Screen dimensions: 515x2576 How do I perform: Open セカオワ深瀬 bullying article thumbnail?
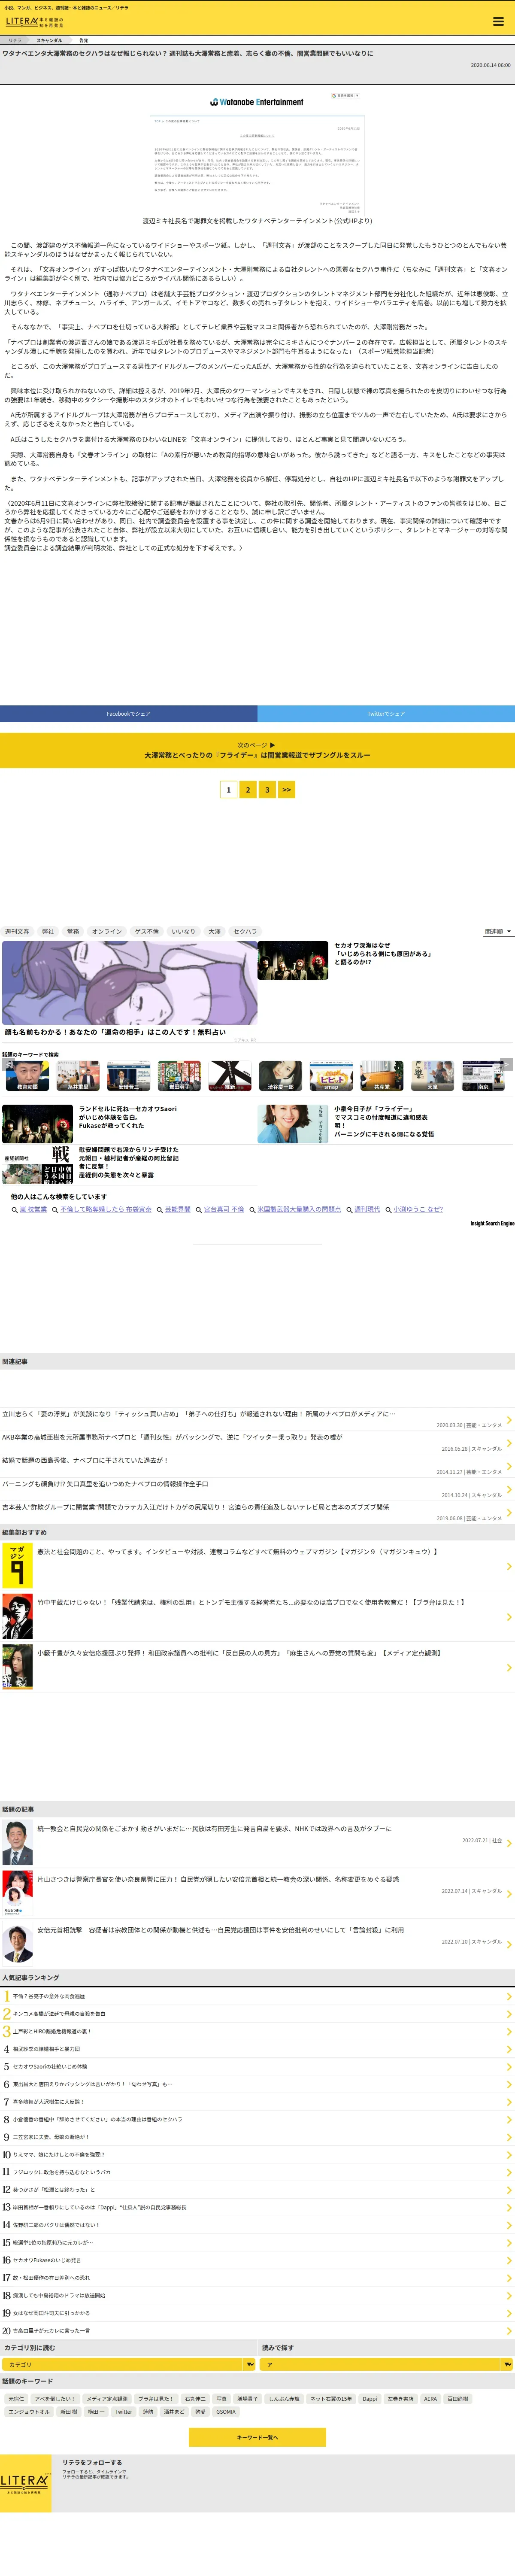coord(293,960)
